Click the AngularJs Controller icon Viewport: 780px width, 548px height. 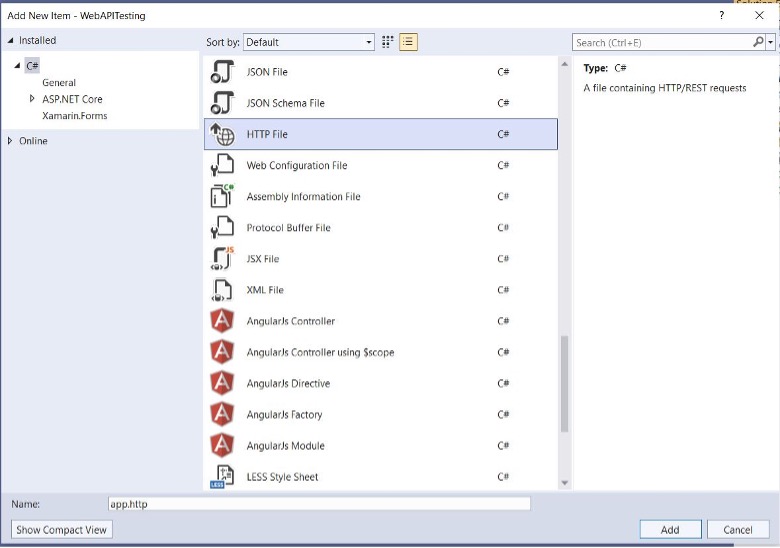click(x=222, y=321)
